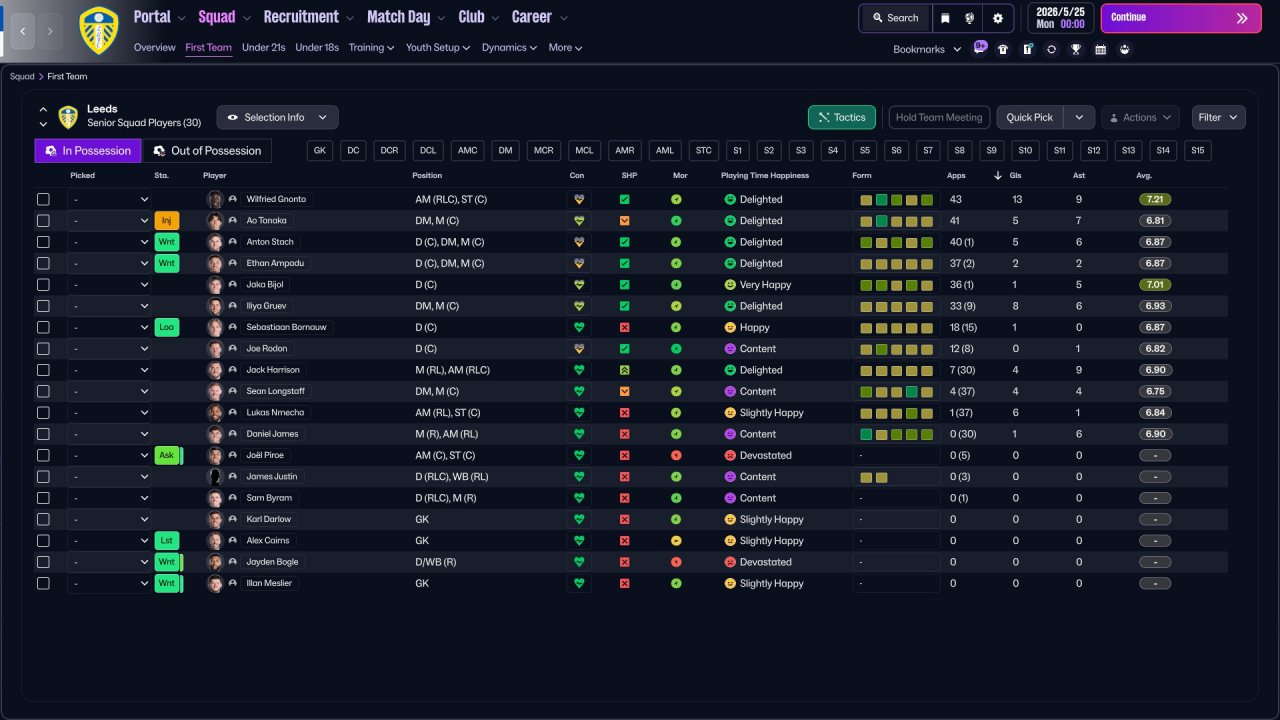Click the shirt shortcut icon
The width and height of the screenshot is (1280, 720).
pyautogui.click(x=1003, y=49)
